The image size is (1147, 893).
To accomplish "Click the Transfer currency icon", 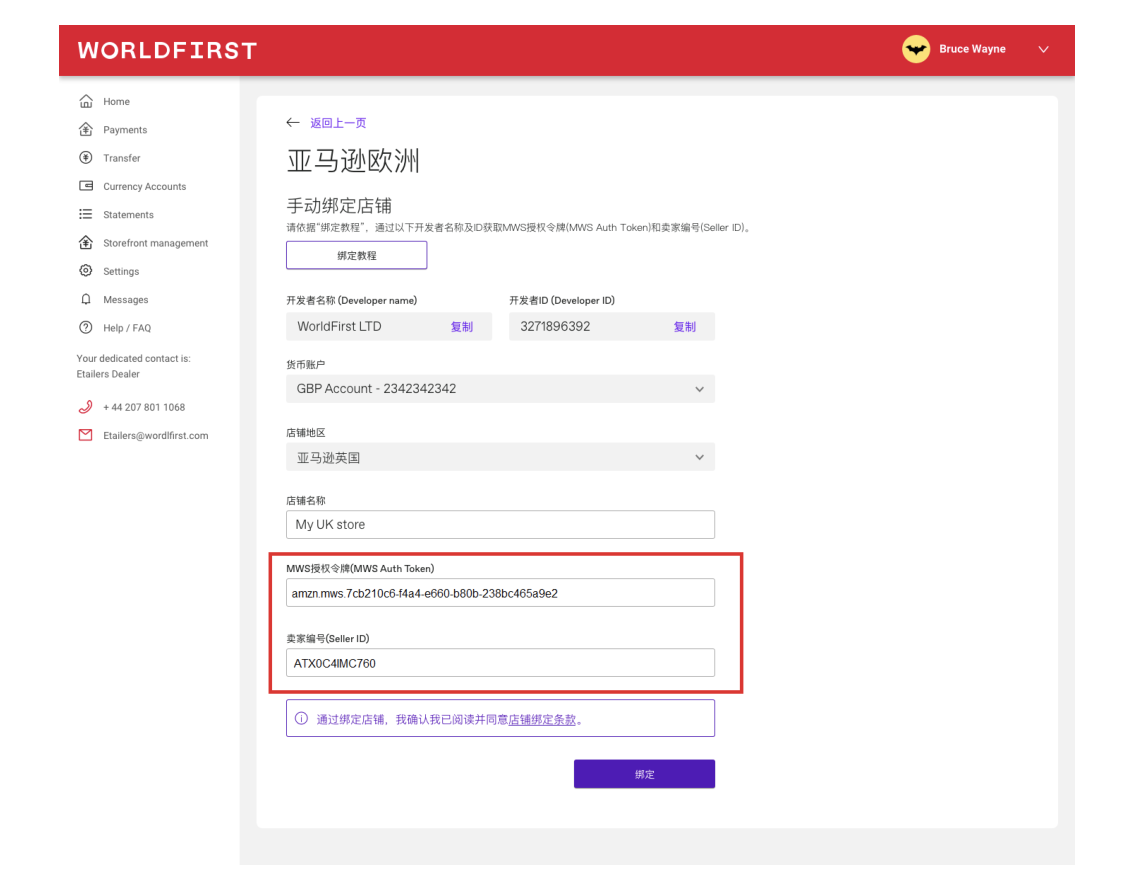I will tap(86, 157).
